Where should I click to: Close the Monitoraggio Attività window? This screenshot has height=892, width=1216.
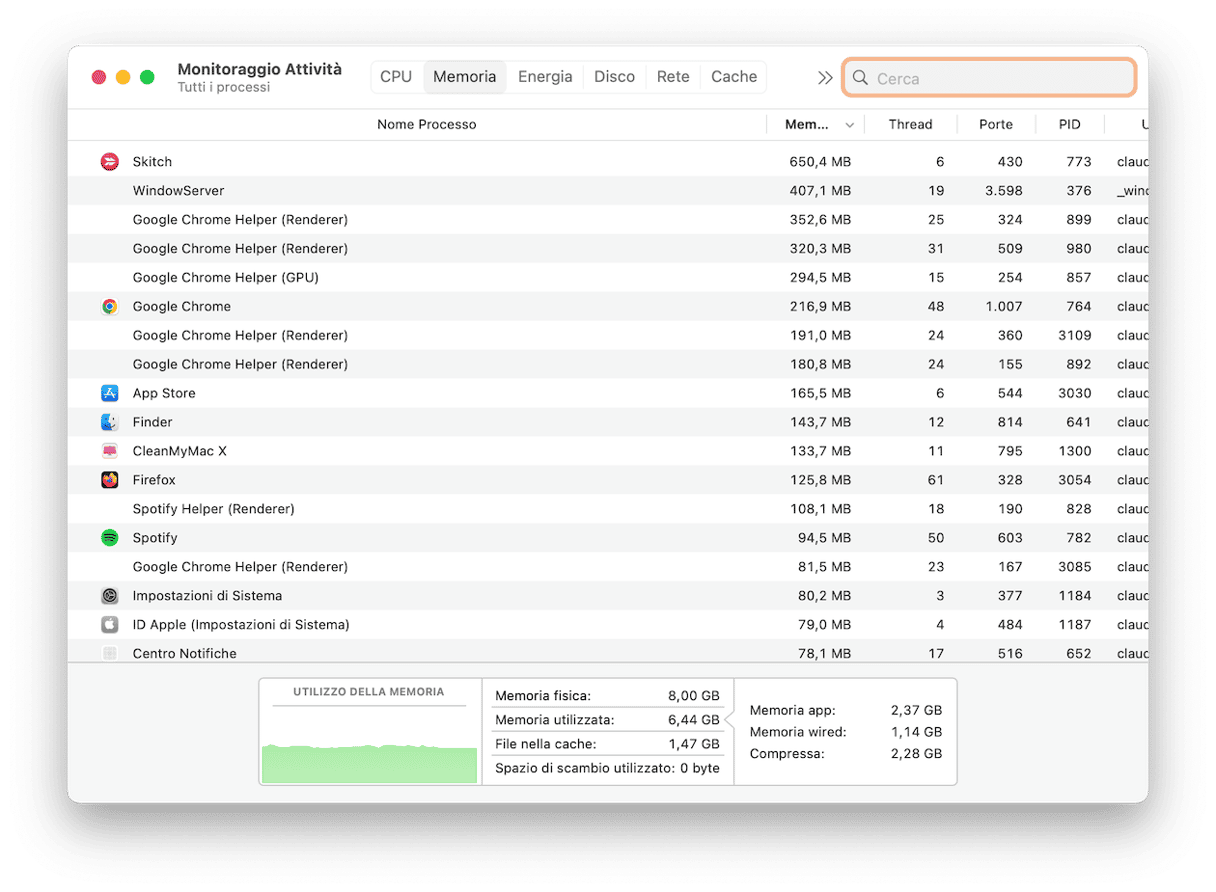(99, 77)
